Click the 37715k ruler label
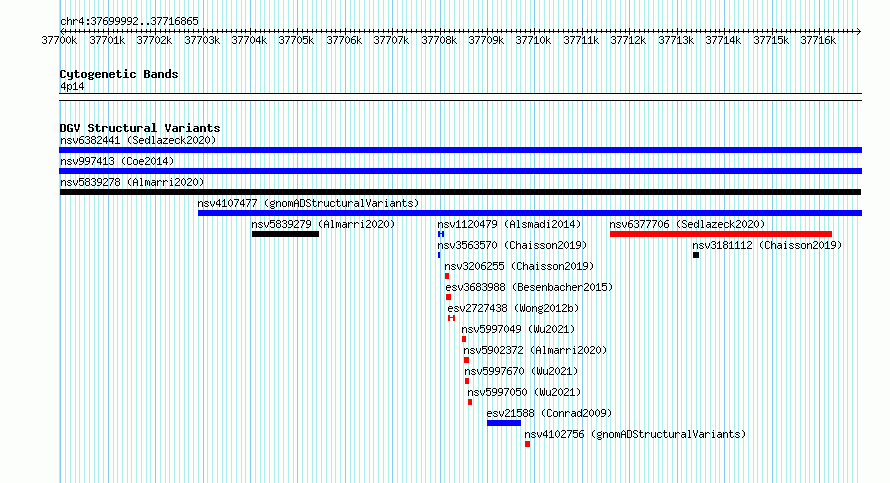This screenshot has width=890, height=483. click(771, 40)
